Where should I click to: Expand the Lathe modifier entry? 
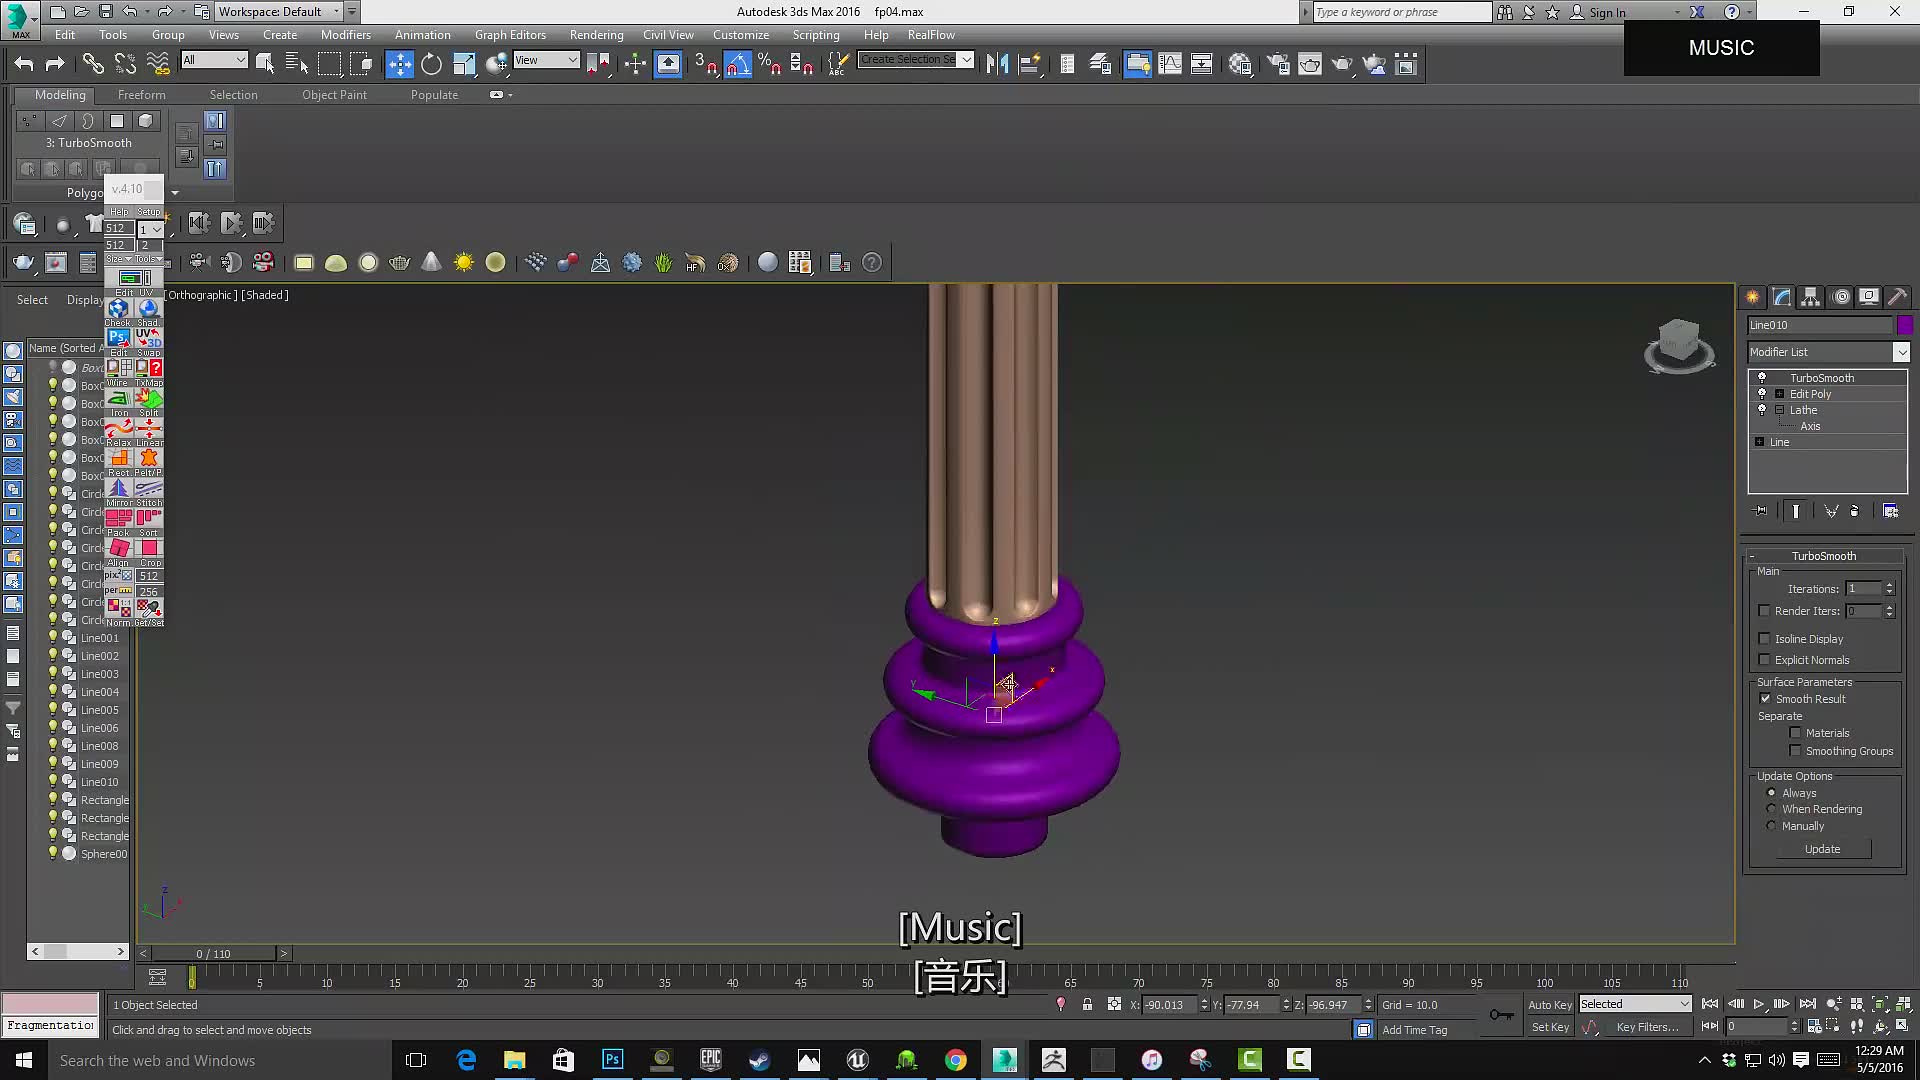coord(1779,409)
